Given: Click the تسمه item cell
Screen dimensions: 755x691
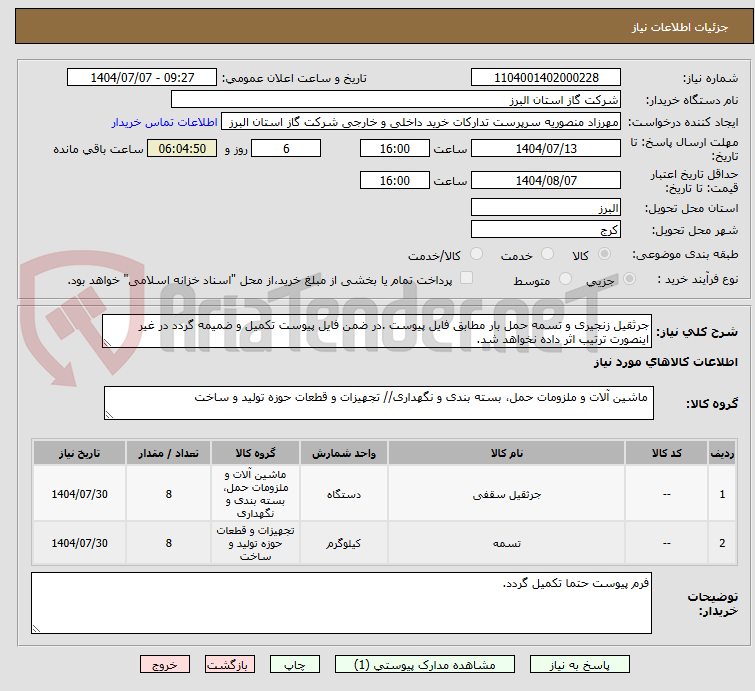Looking at the screenshot, I should click(x=507, y=543).
